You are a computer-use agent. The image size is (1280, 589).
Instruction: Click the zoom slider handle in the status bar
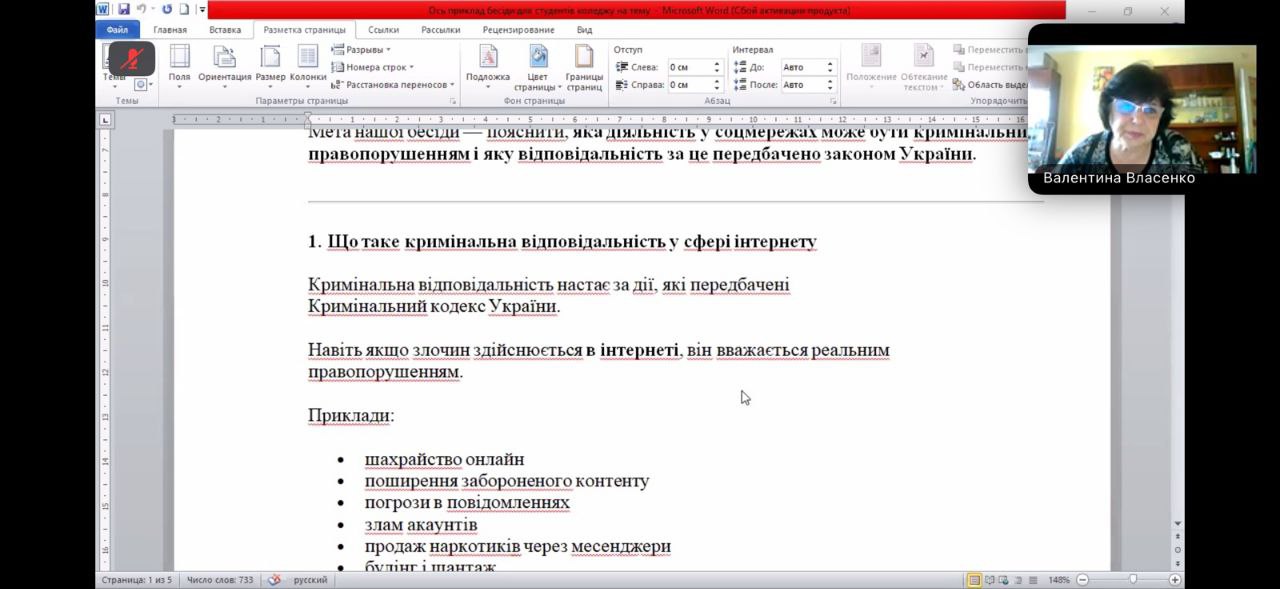coord(1133,580)
